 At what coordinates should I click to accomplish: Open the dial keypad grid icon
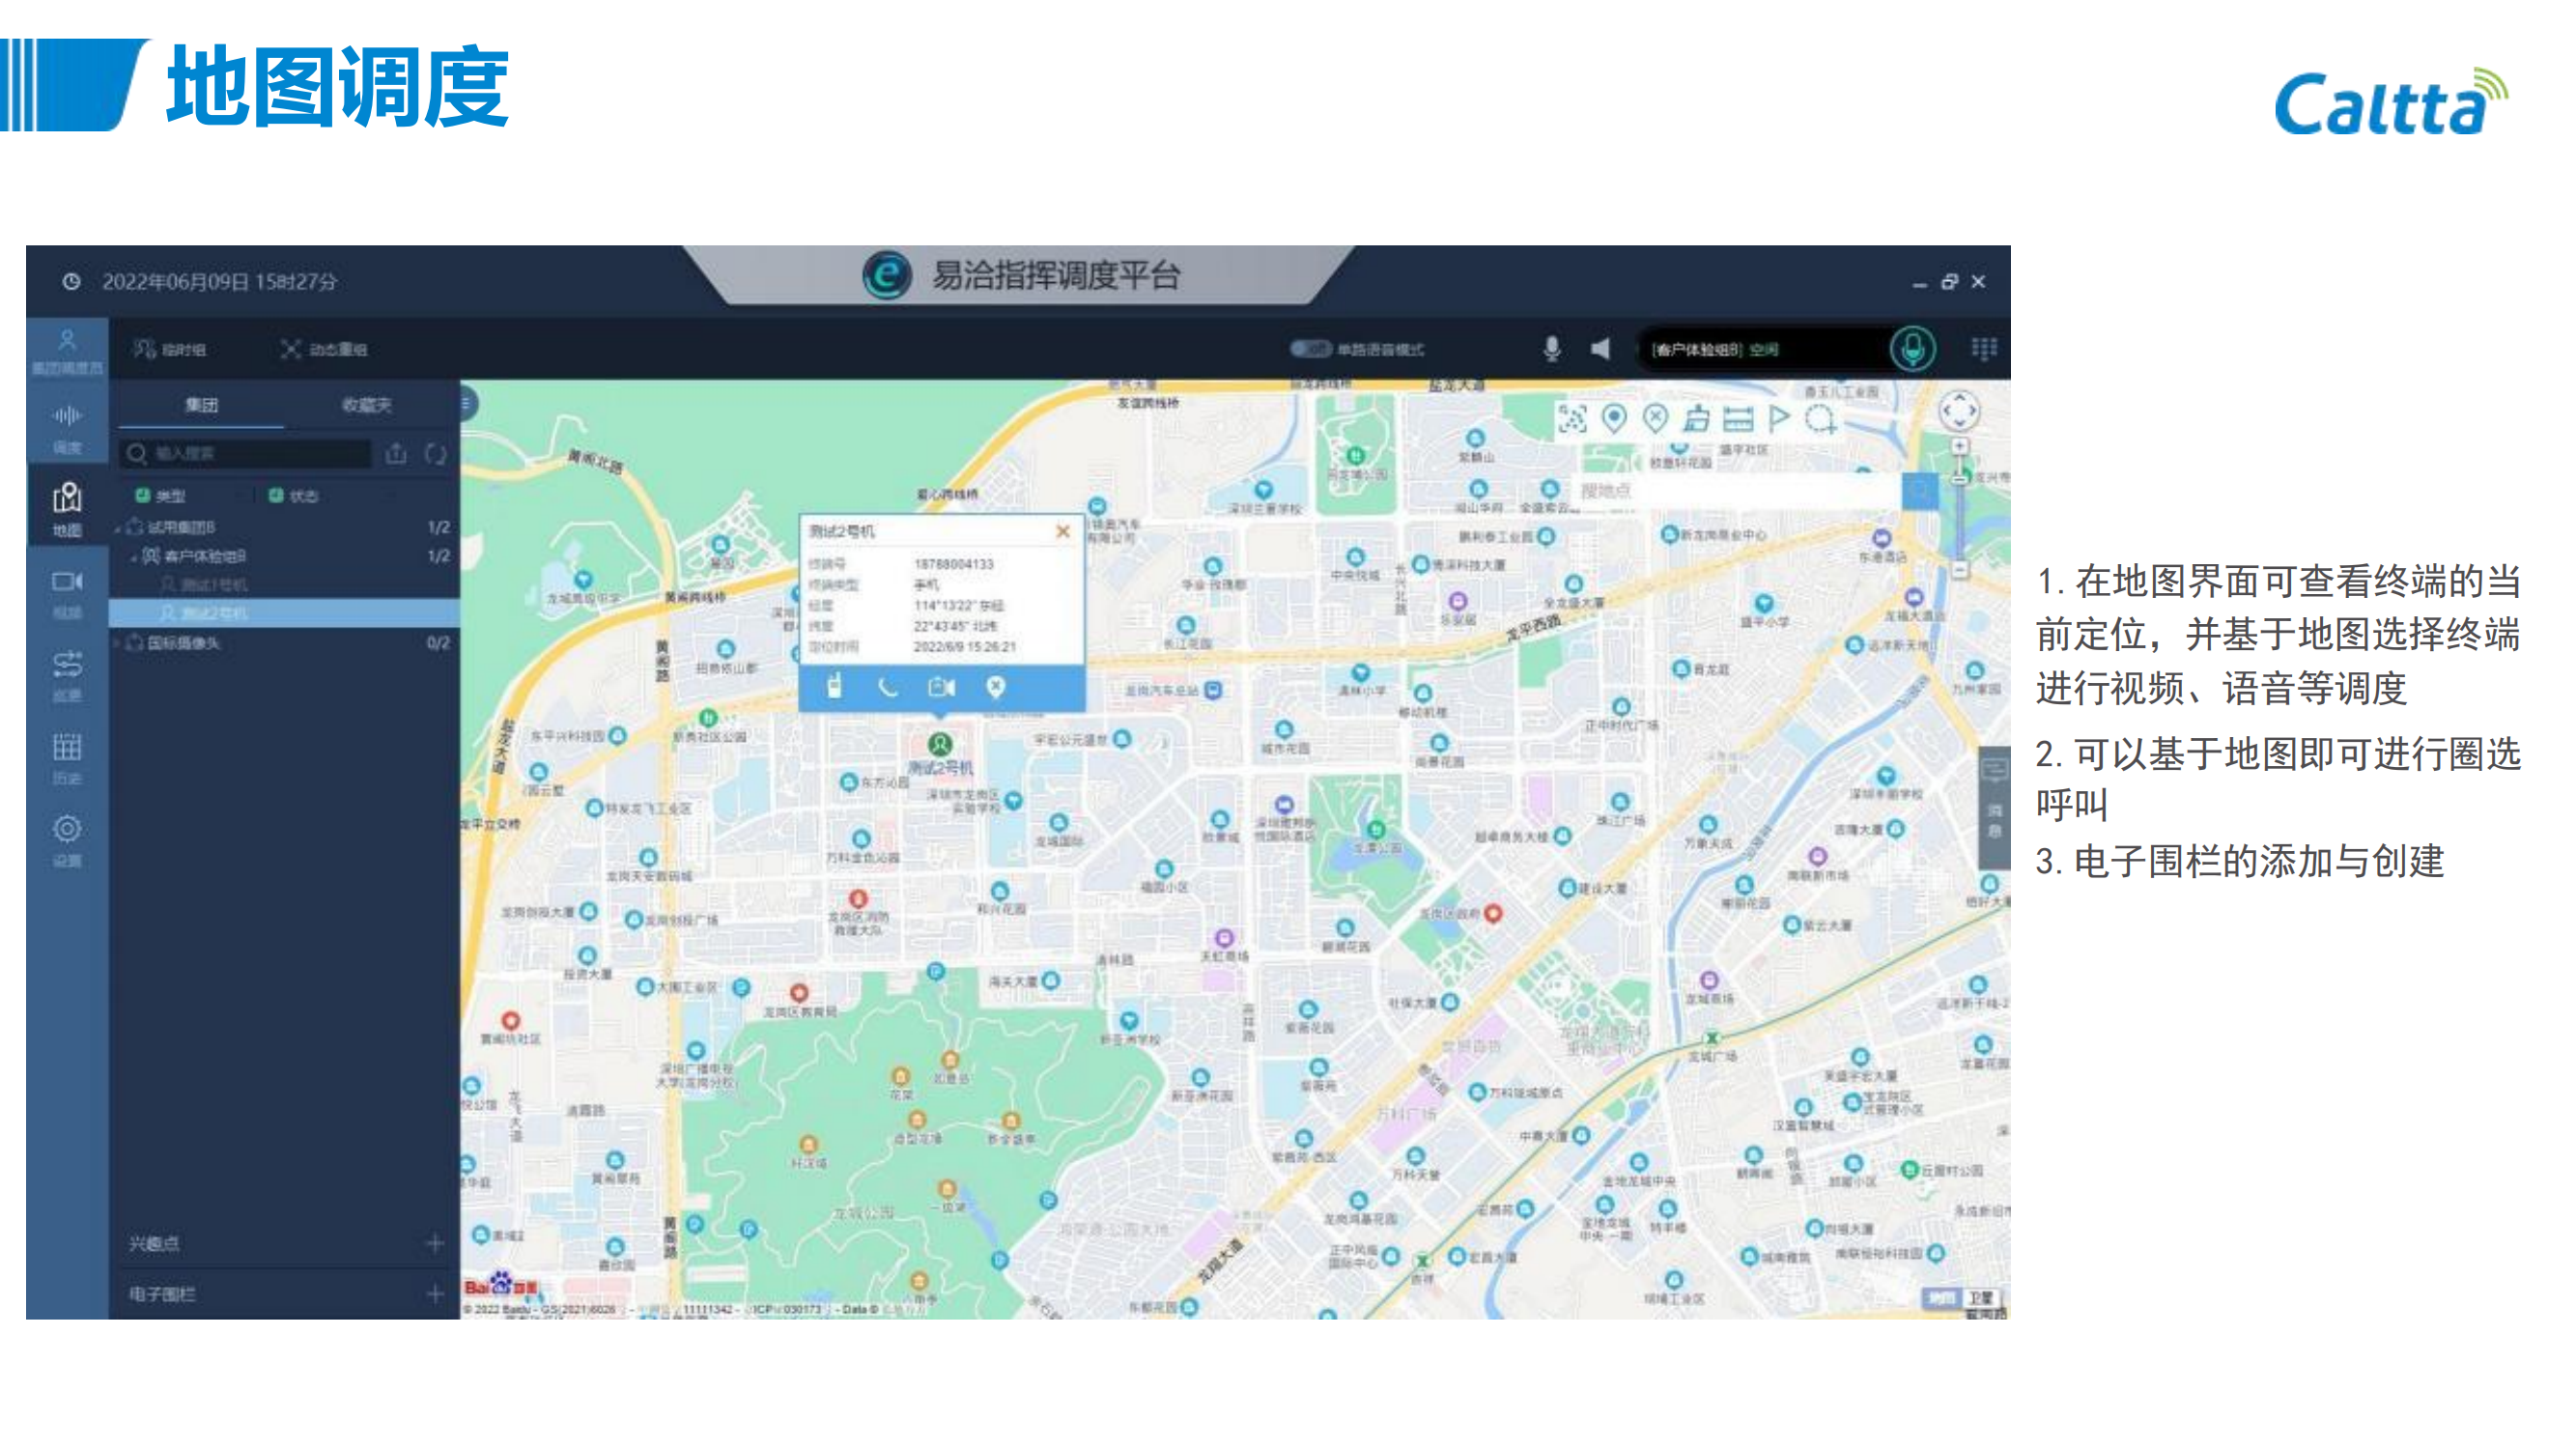pos(1983,348)
